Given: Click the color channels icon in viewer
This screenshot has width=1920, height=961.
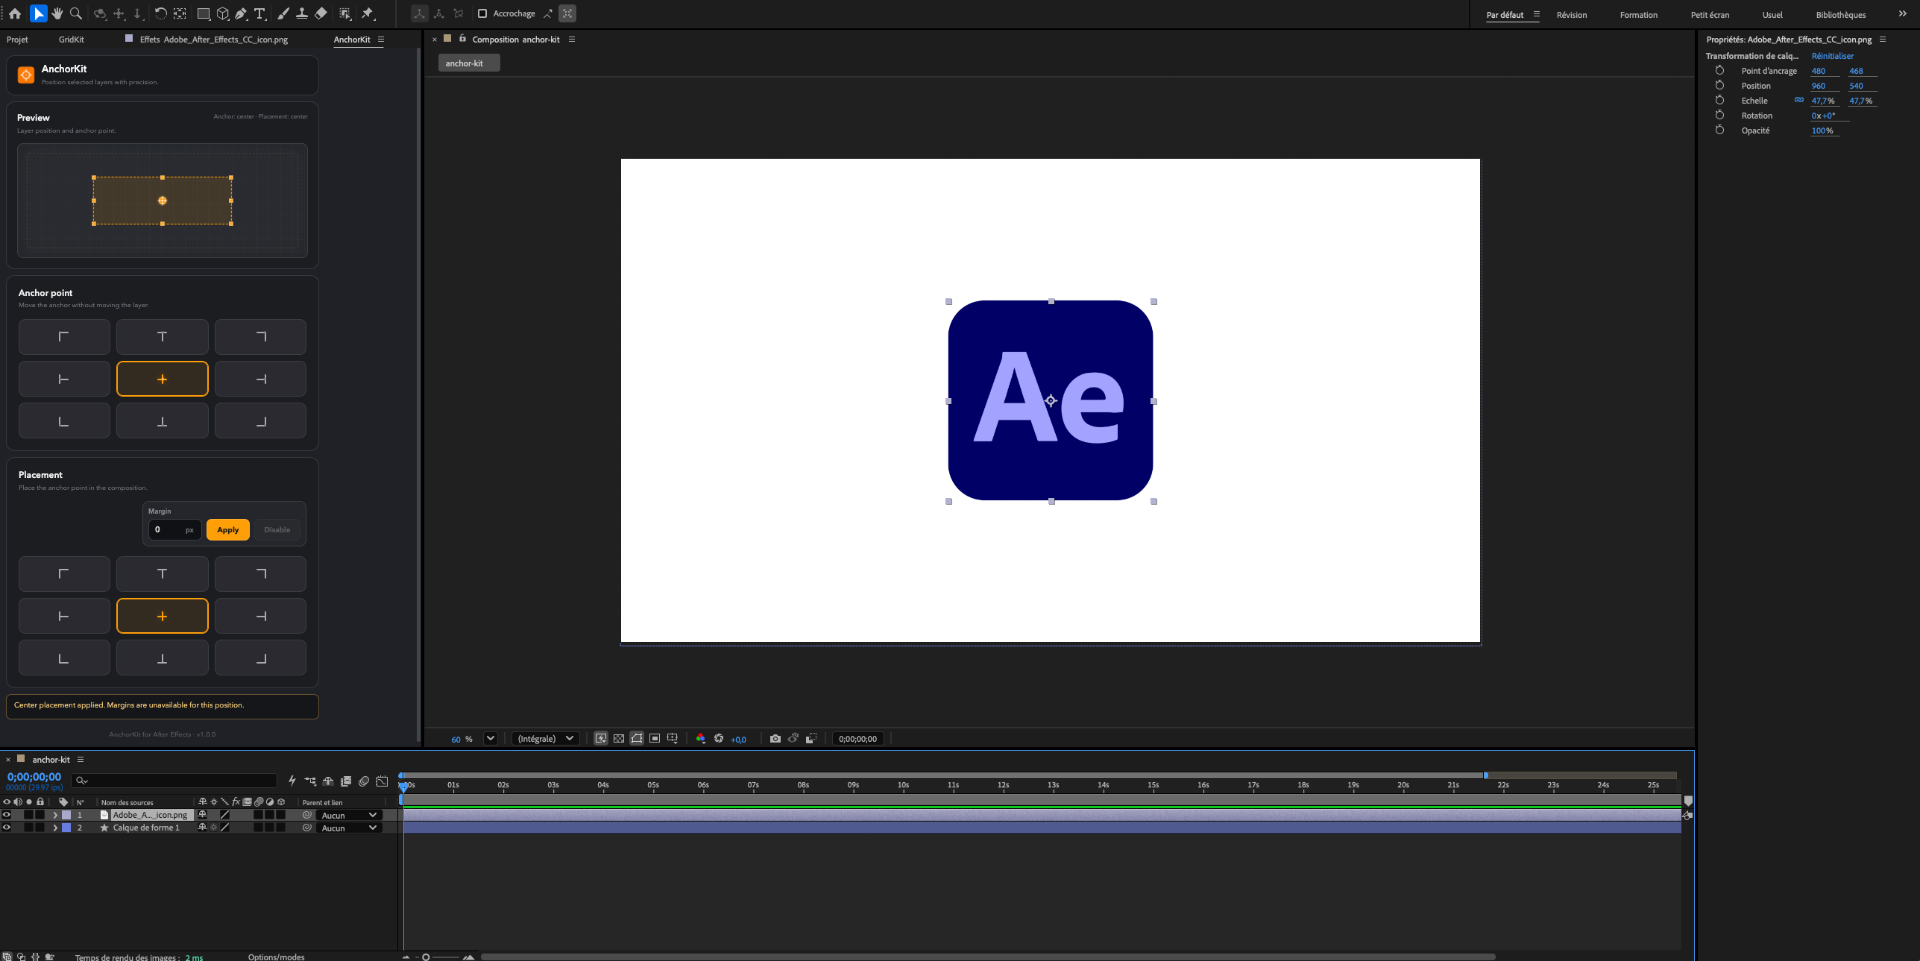Looking at the screenshot, I should [700, 739].
